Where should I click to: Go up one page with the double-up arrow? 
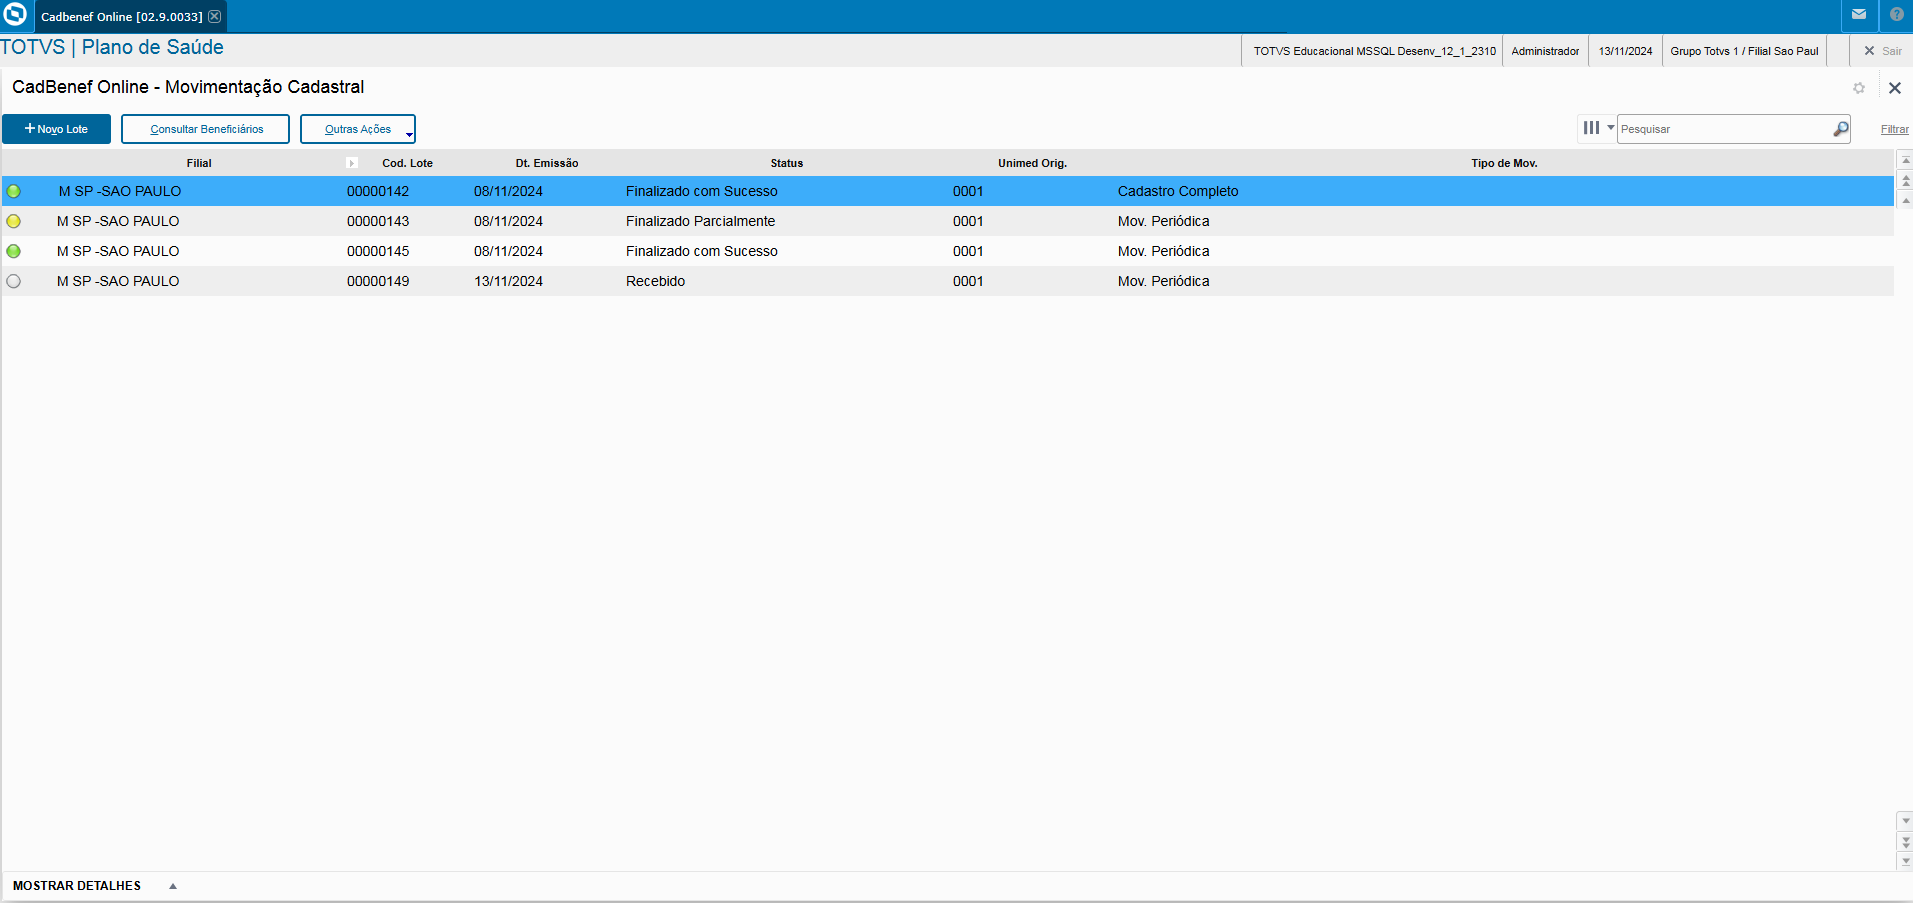(x=1905, y=180)
